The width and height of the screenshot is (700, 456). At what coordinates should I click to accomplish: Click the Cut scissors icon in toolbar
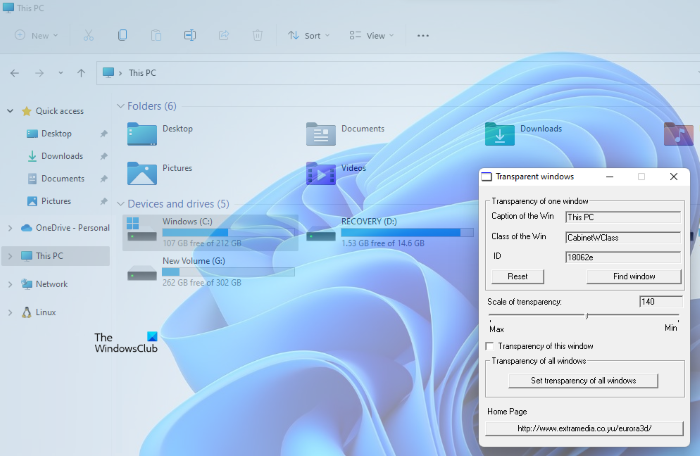click(x=88, y=35)
